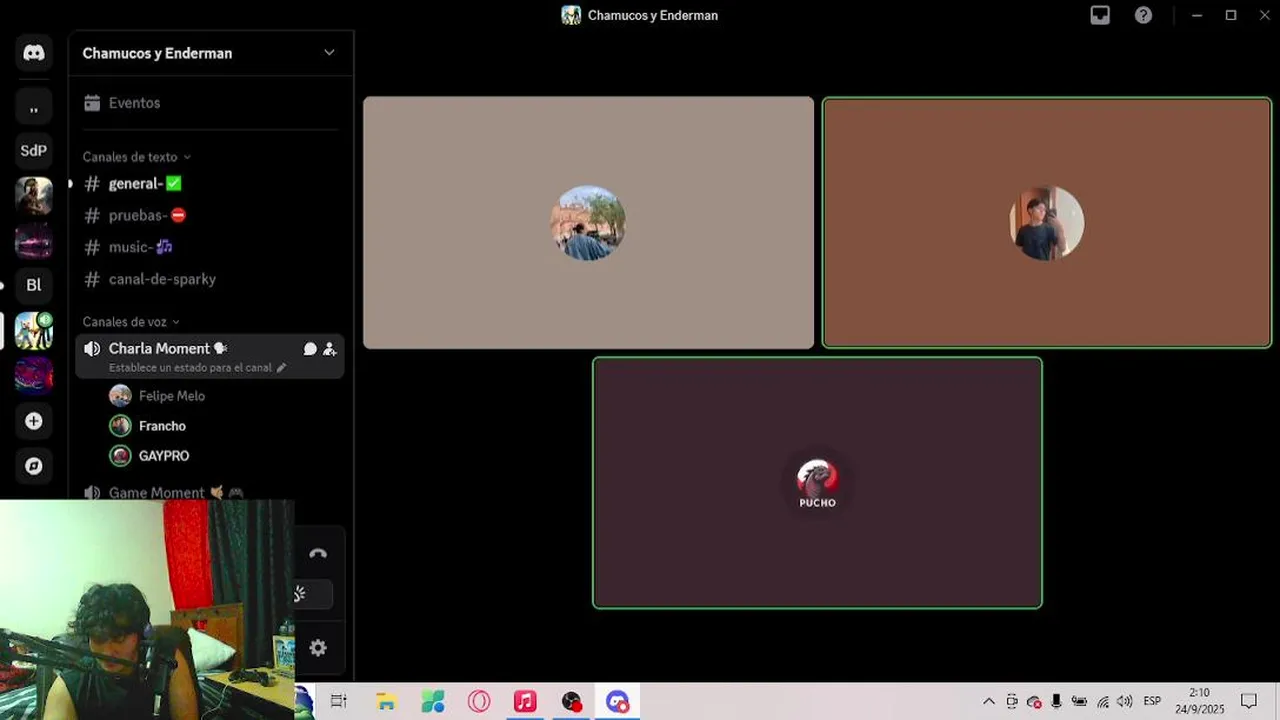Open the server with two-dots icon
The width and height of the screenshot is (1280, 720).
pyautogui.click(x=34, y=108)
